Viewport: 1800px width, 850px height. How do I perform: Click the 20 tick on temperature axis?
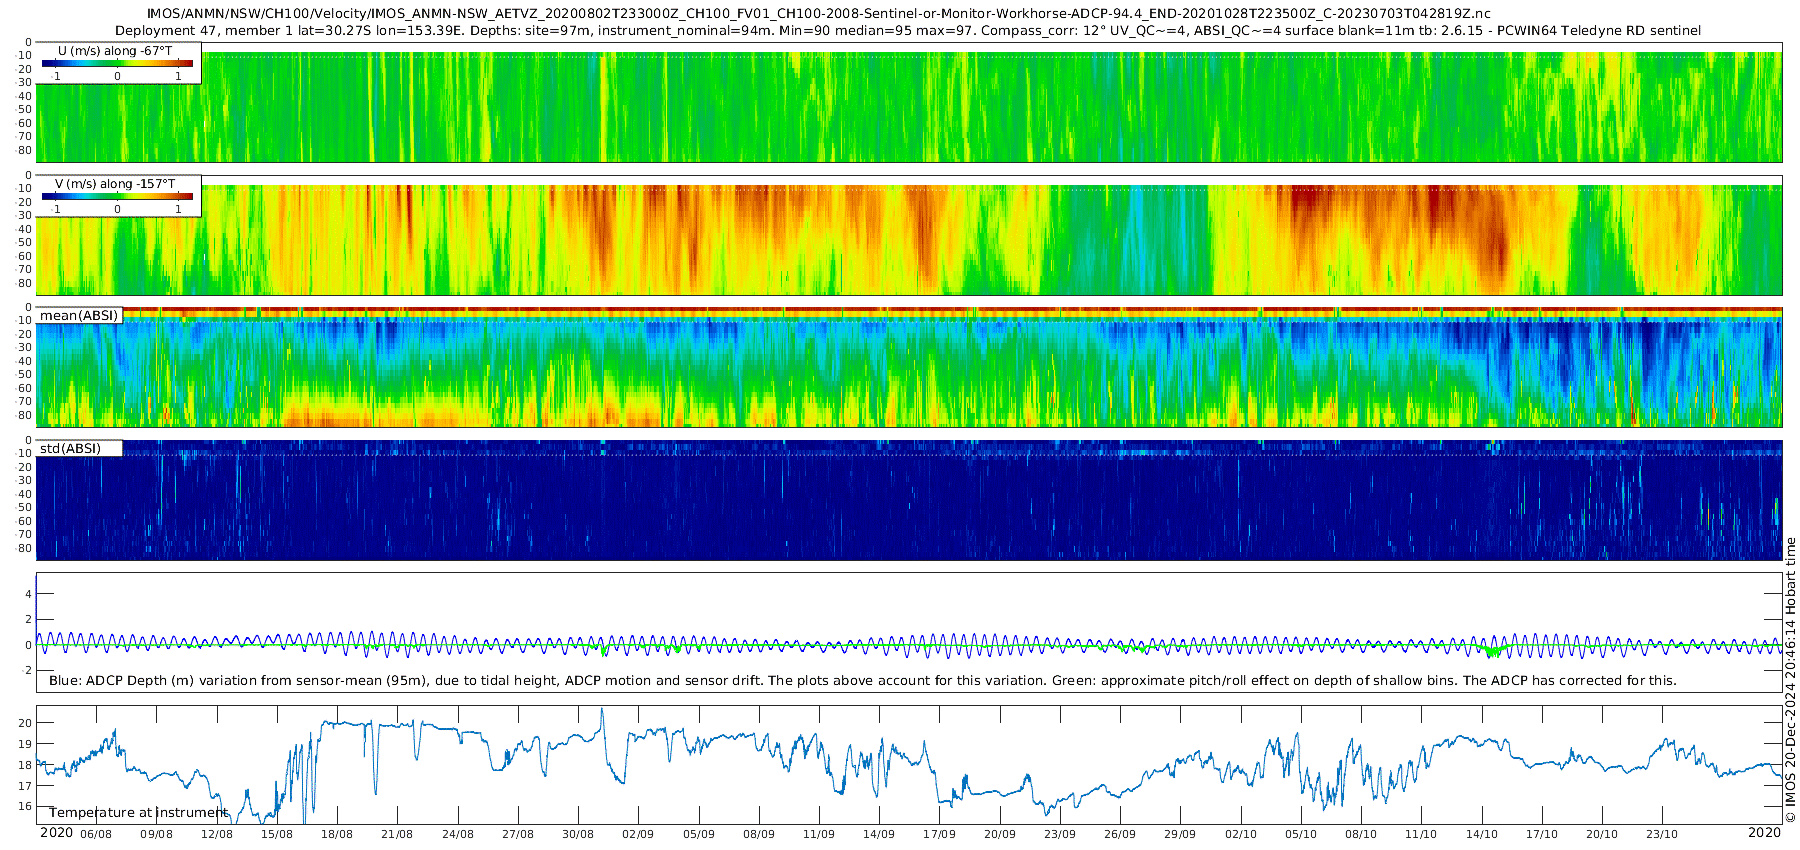(x=26, y=723)
